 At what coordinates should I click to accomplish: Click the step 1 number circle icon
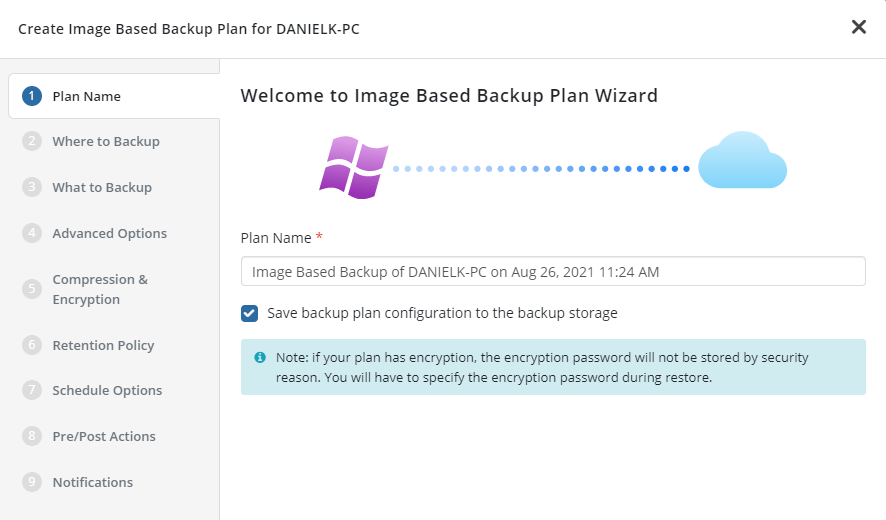[32, 97]
